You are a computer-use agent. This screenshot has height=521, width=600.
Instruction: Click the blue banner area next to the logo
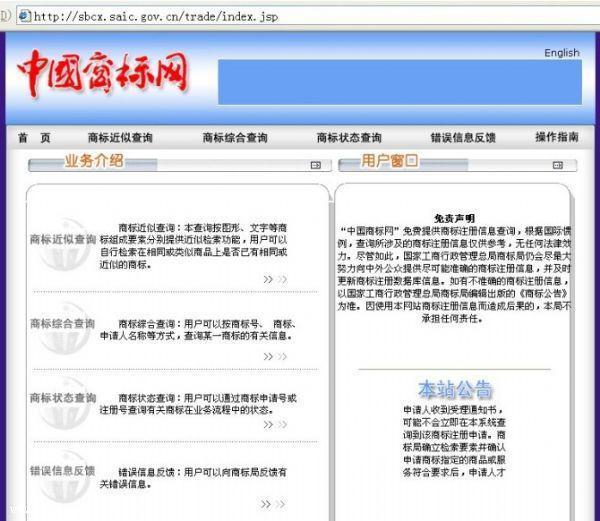click(x=400, y=82)
